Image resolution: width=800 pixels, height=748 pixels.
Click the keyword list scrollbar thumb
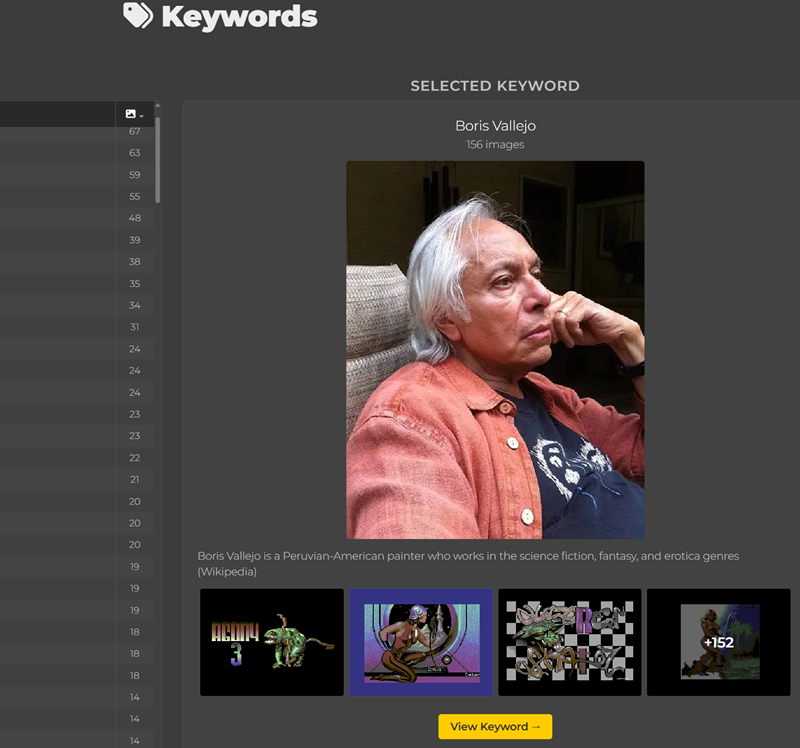[x=158, y=160]
